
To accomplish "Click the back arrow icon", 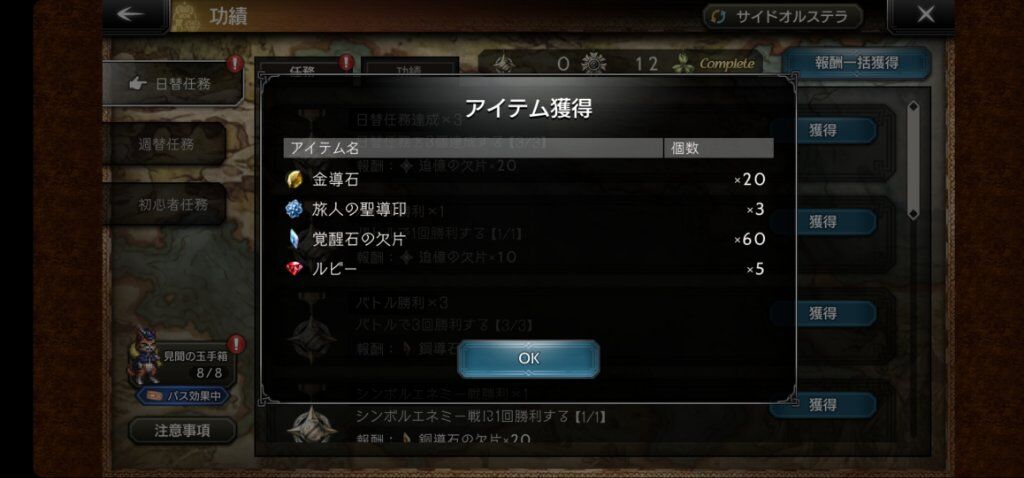I will [x=131, y=15].
